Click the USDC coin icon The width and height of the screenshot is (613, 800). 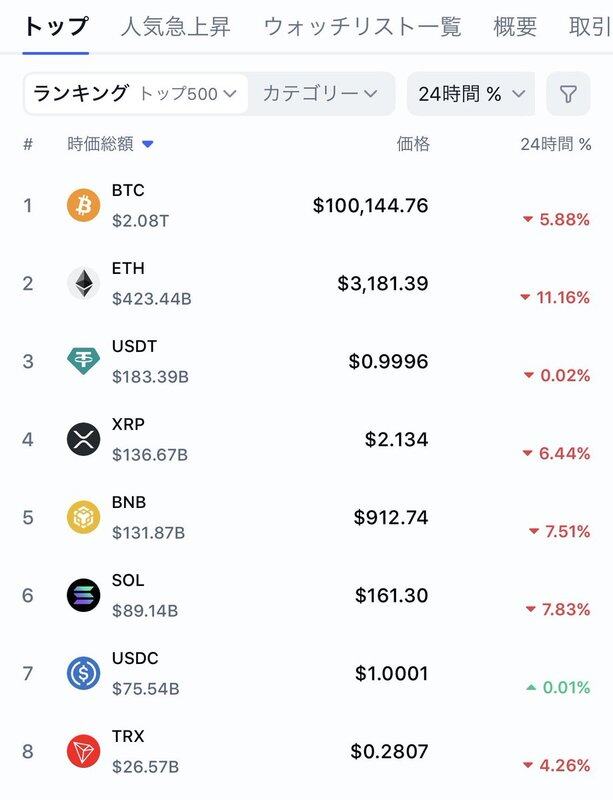(x=84, y=673)
